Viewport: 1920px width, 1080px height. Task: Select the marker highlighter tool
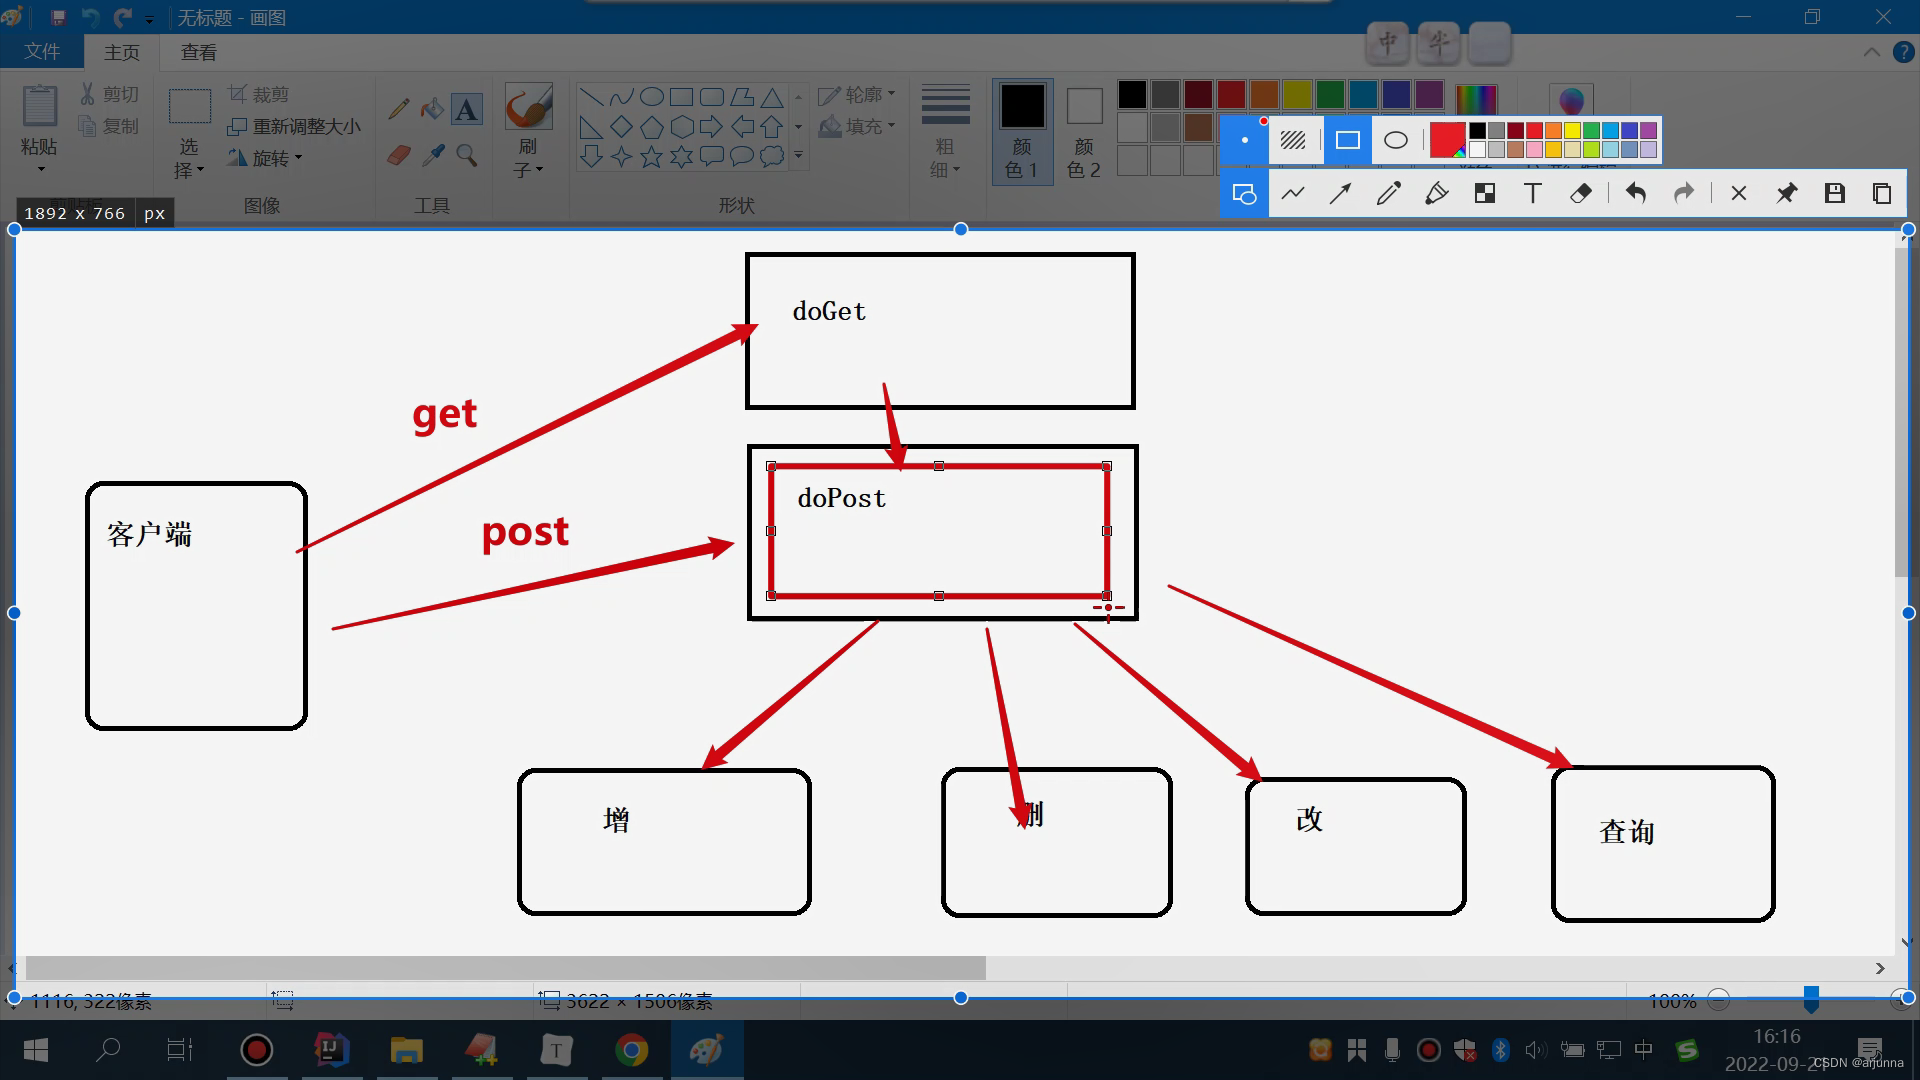click(1436, 194)
